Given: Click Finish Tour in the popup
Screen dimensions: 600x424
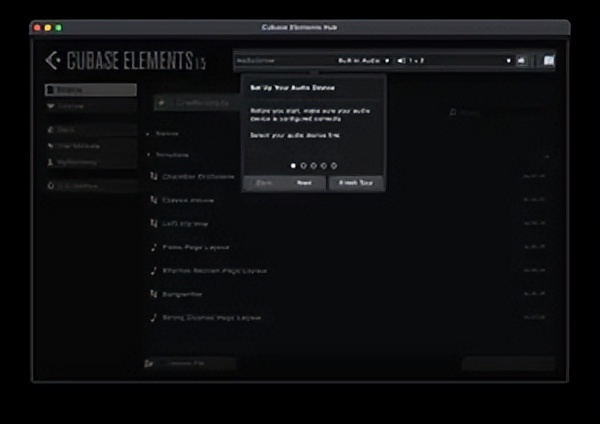Looking at the screenshot, I should coord(356,183).
